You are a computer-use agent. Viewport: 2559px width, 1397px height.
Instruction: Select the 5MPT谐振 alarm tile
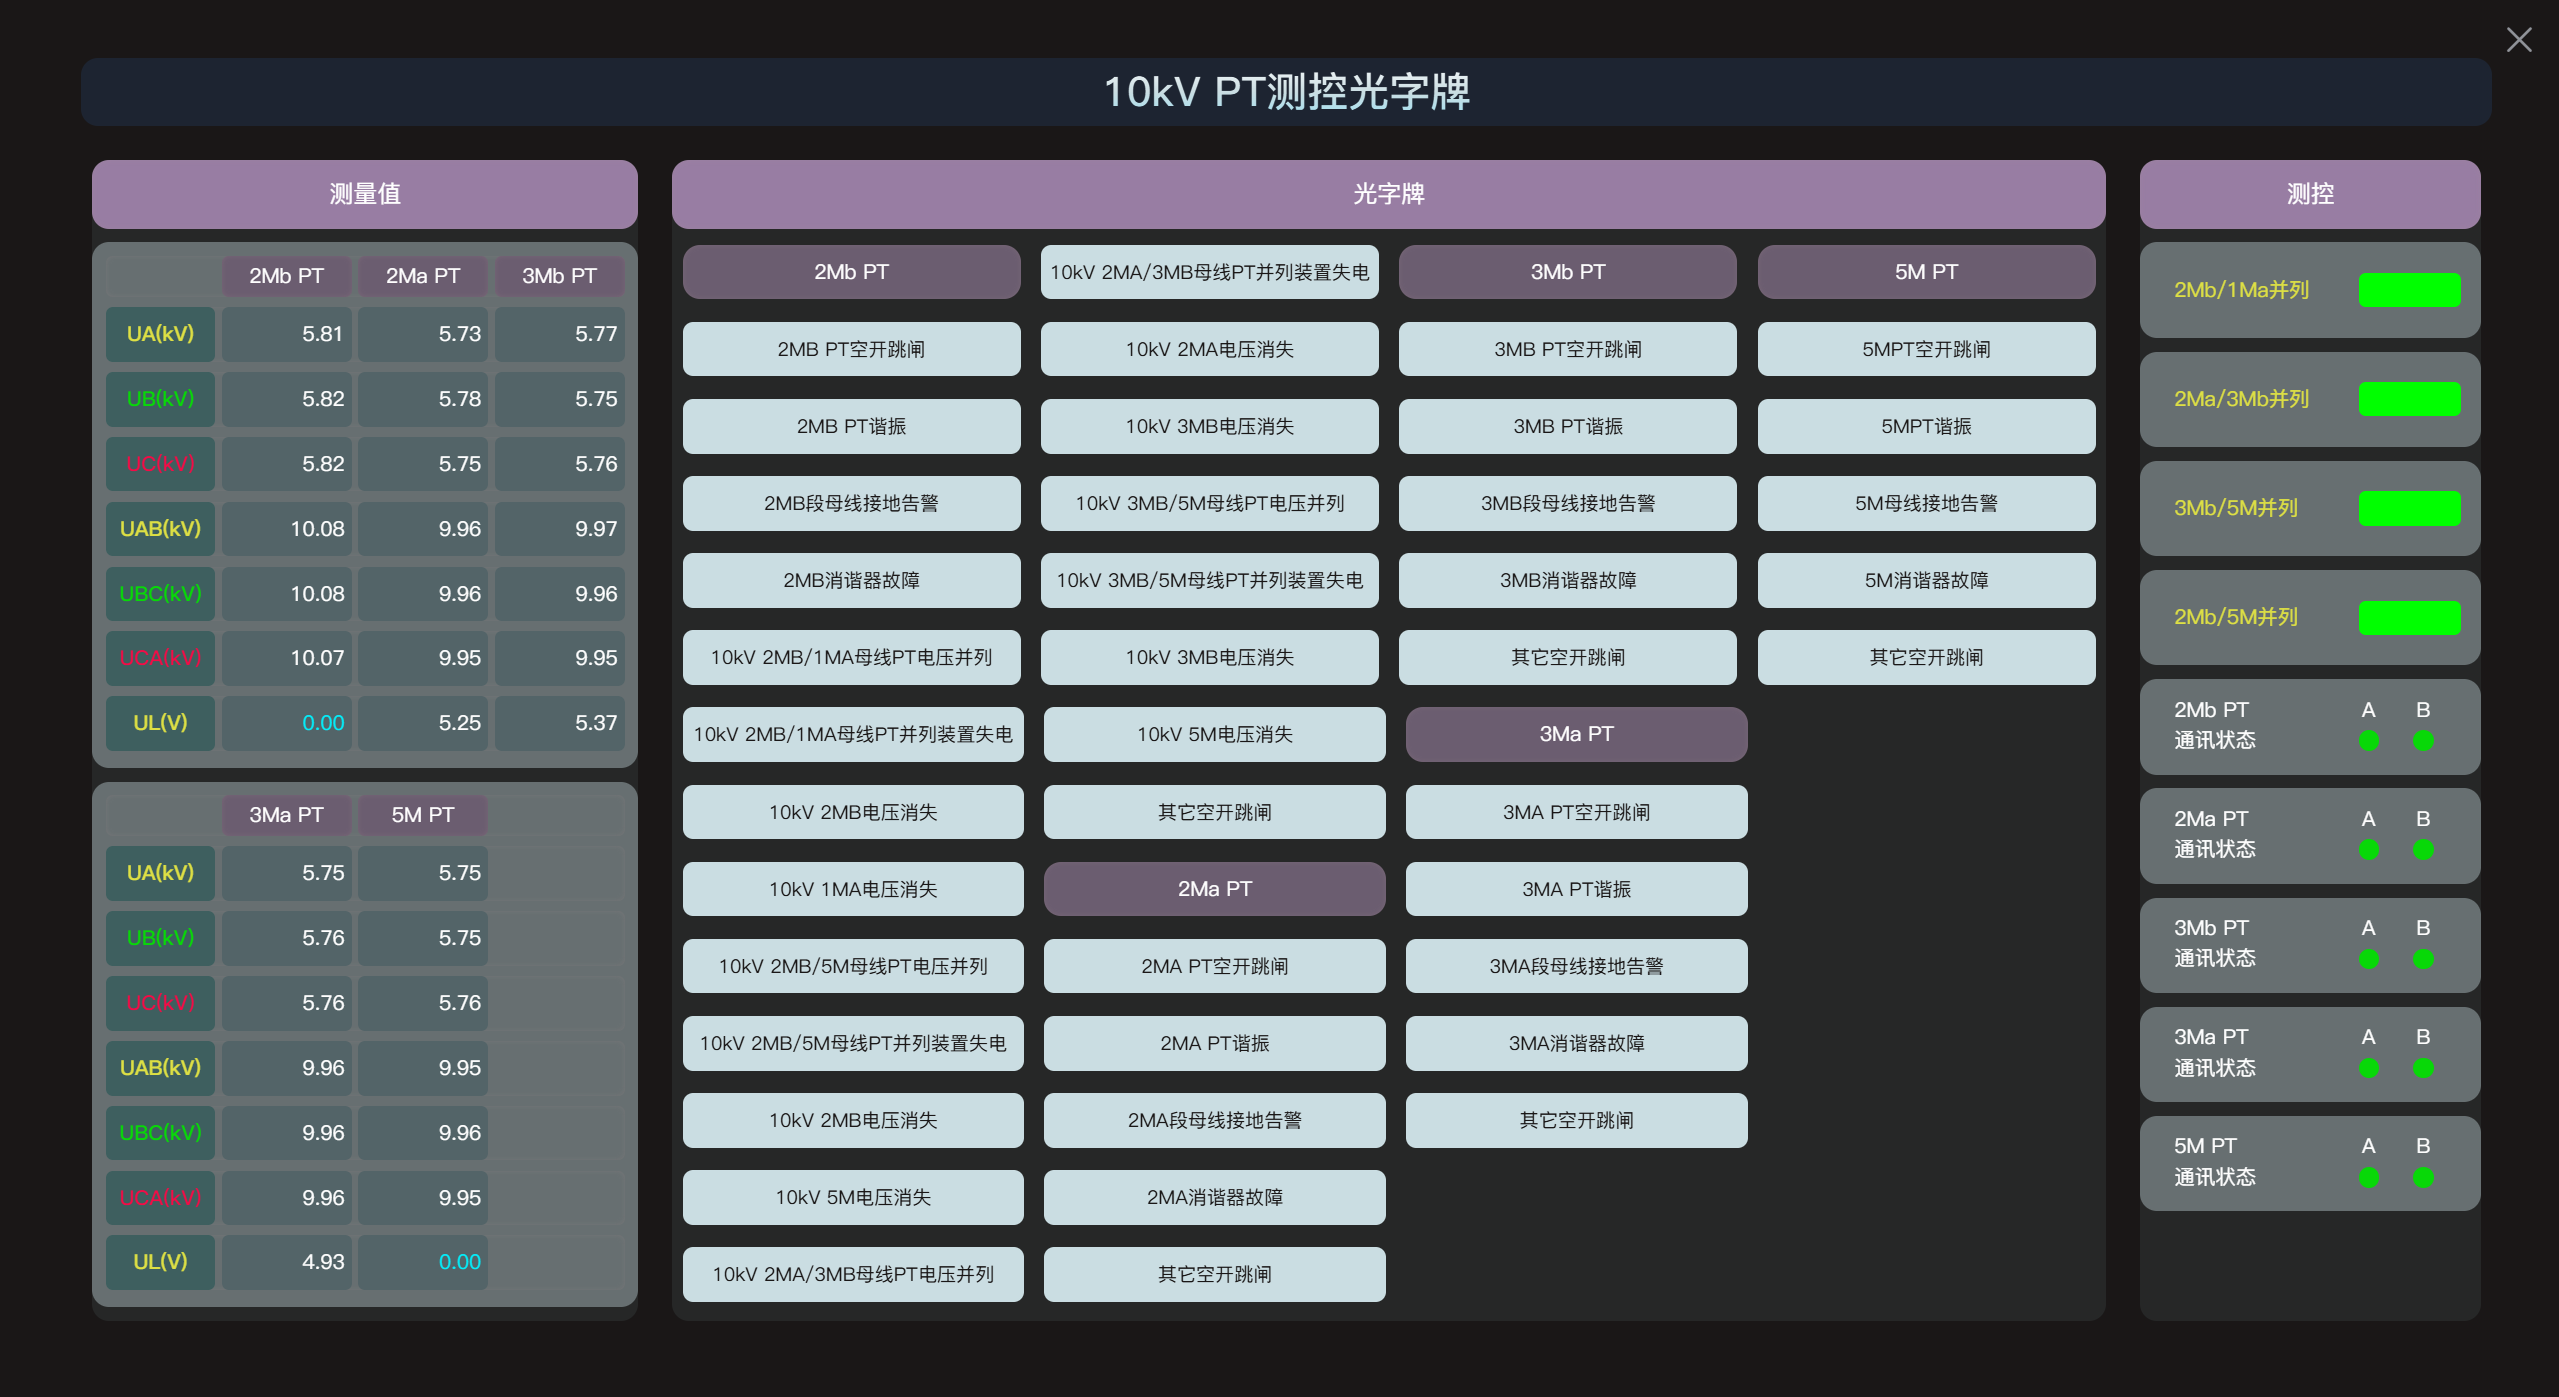(x=1926, y=426)
